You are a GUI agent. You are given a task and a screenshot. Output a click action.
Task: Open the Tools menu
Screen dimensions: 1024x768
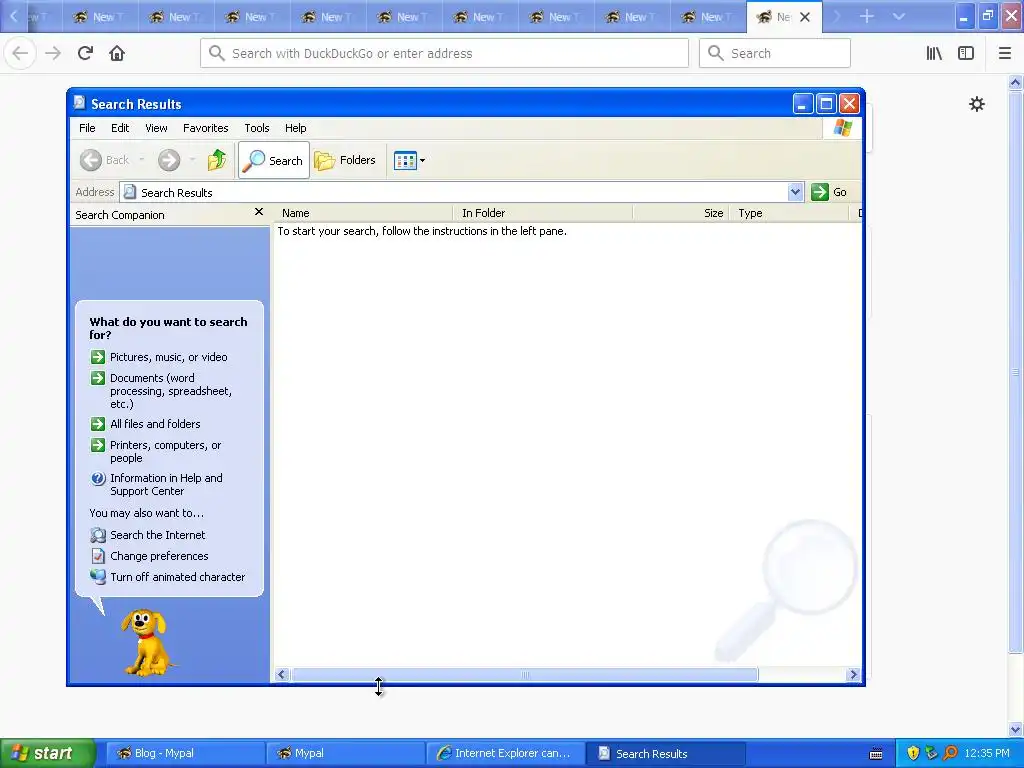pyautogui.click(x=257, y=128)
